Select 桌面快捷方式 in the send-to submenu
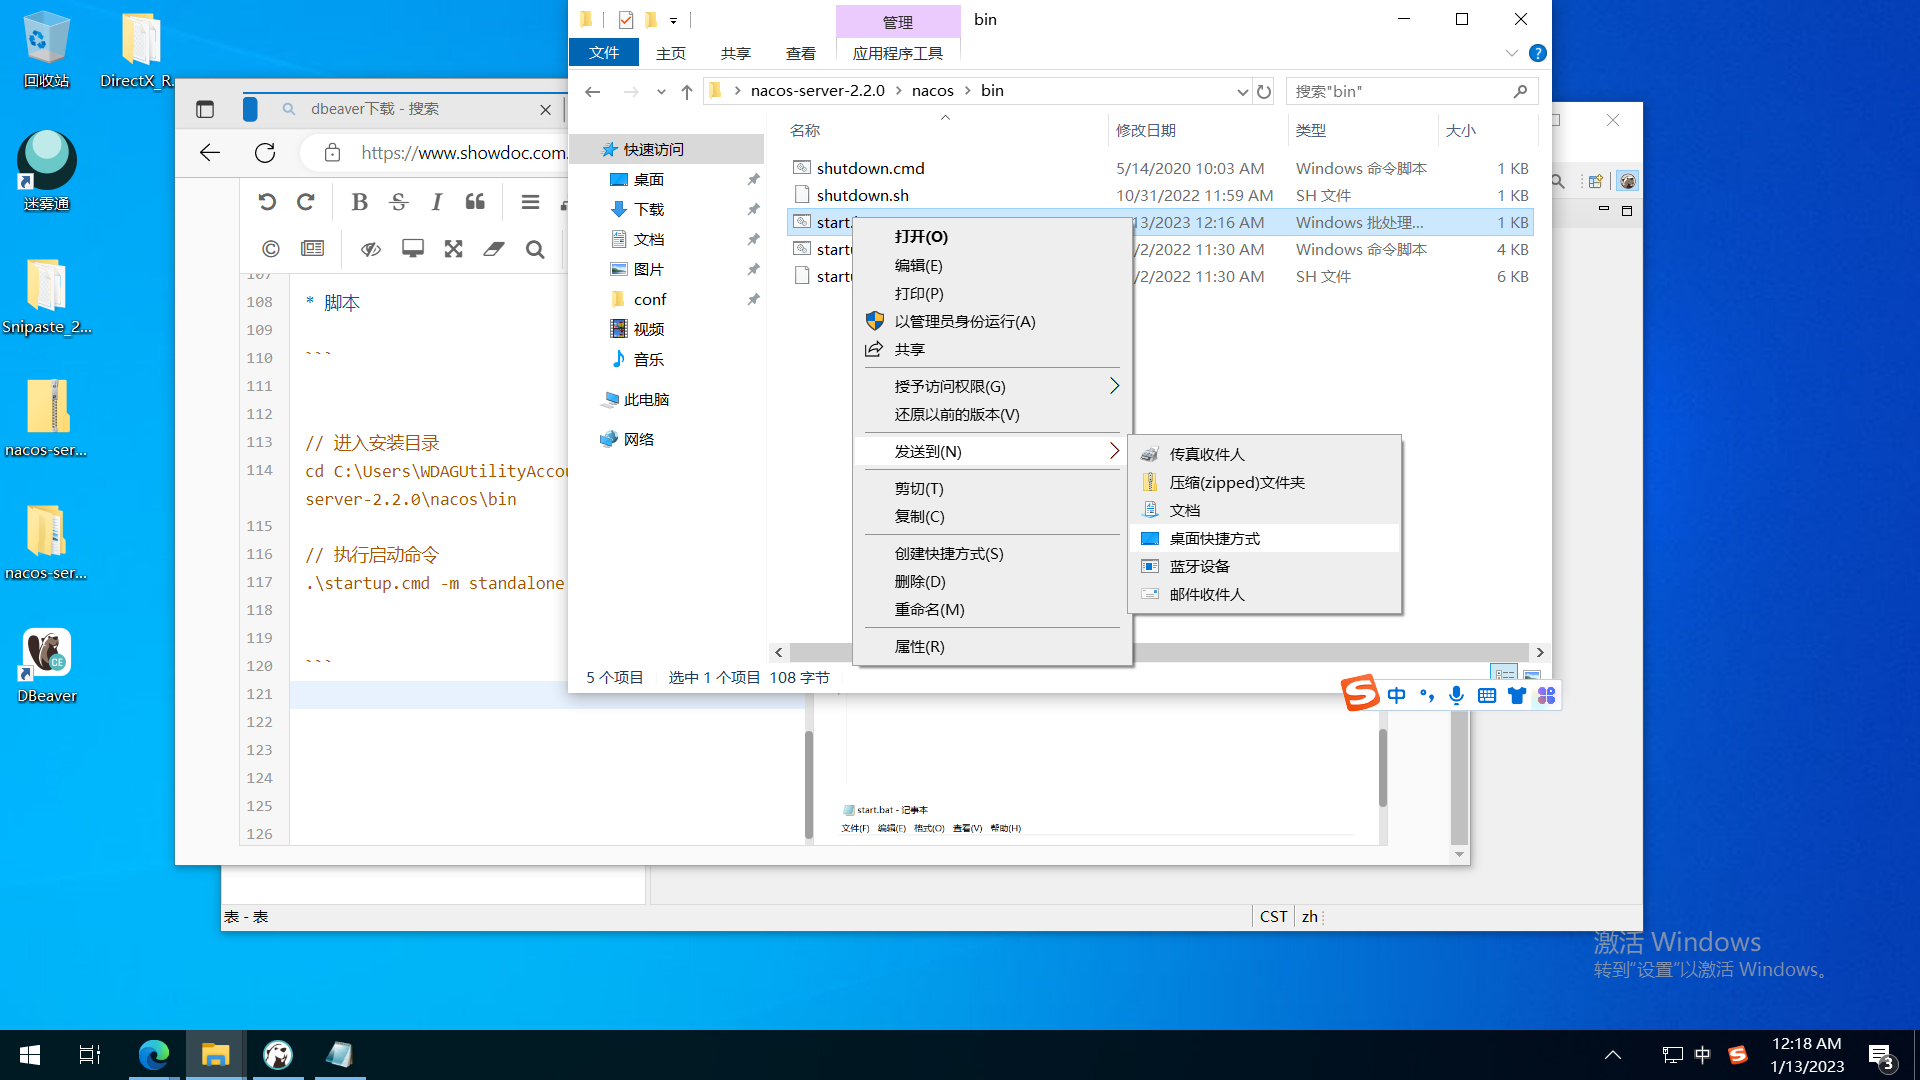 point(1264,538)
